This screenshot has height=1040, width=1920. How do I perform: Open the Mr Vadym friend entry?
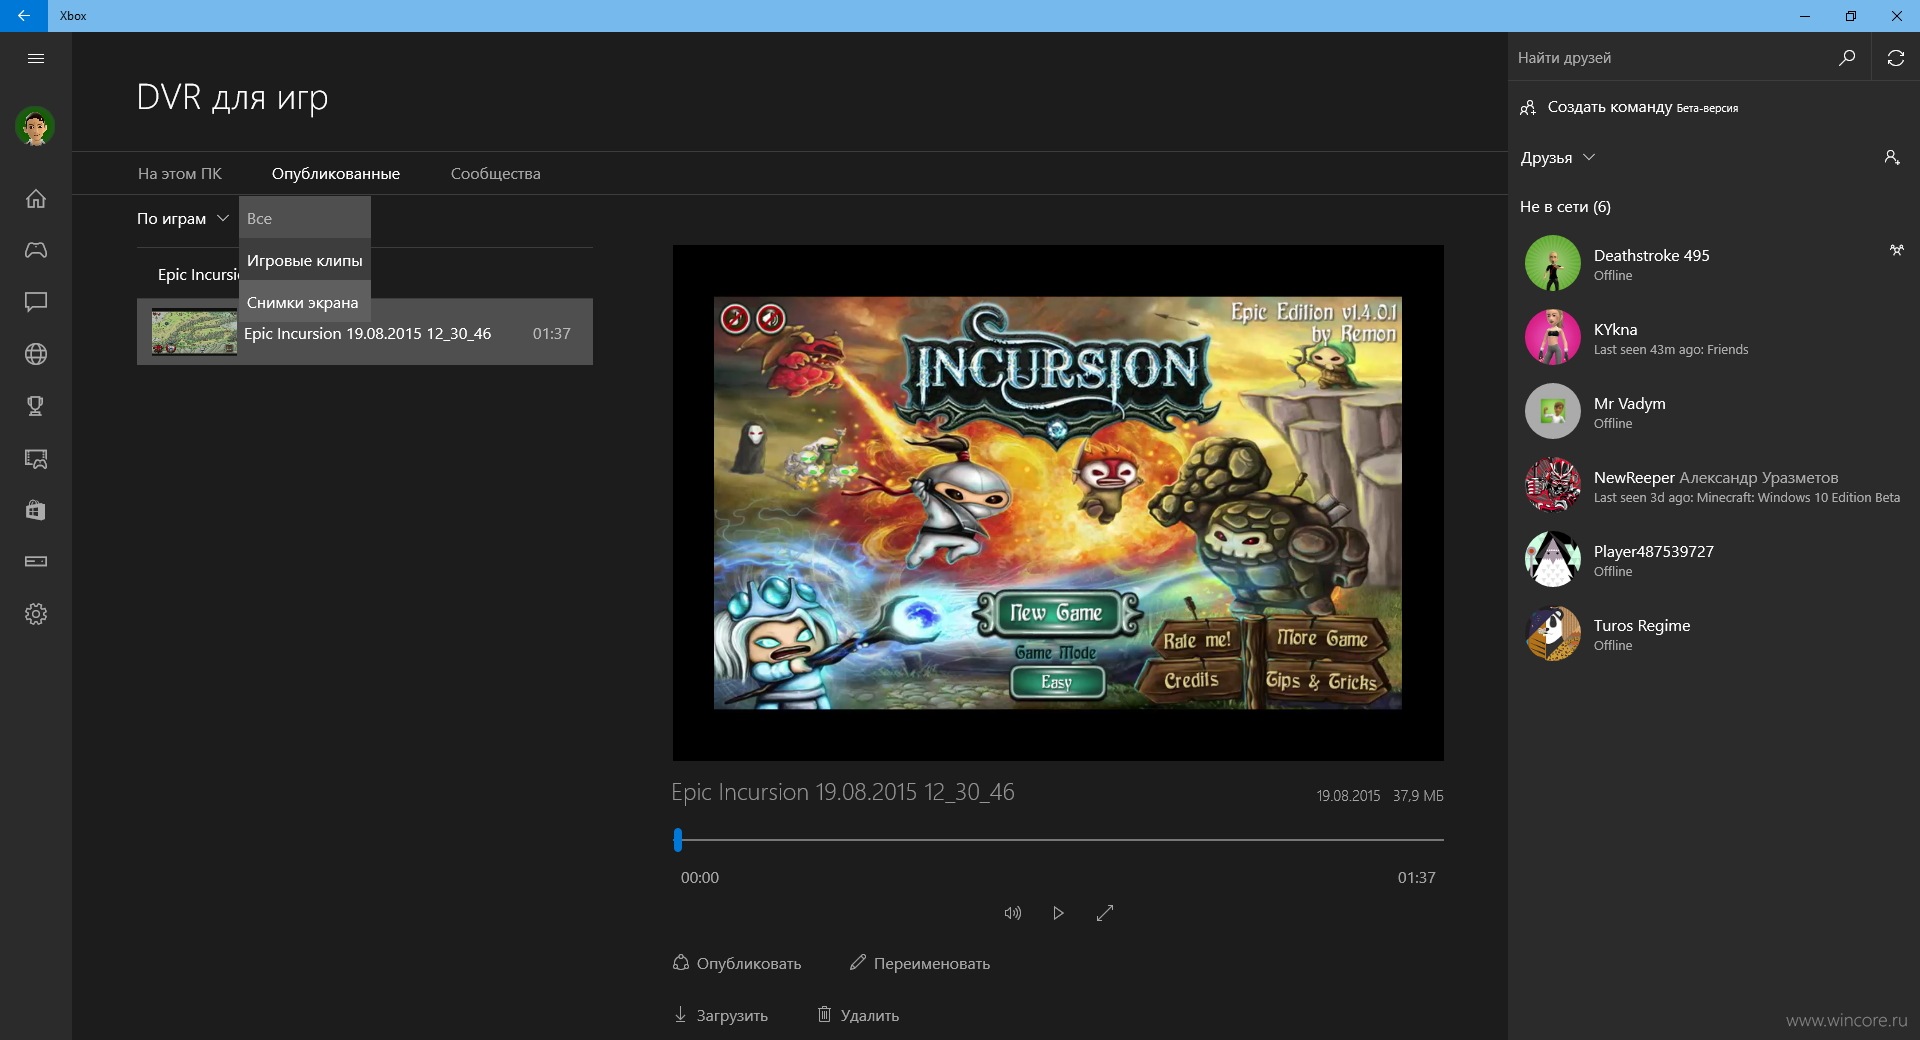pyautogui.click(x=1714, y=412)
